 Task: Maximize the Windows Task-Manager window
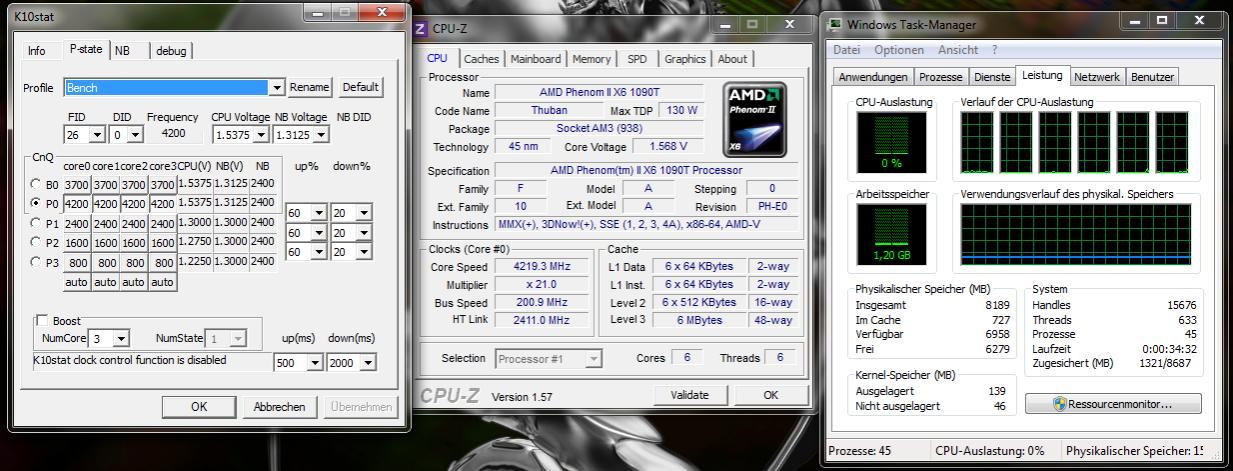(1161, 21)
